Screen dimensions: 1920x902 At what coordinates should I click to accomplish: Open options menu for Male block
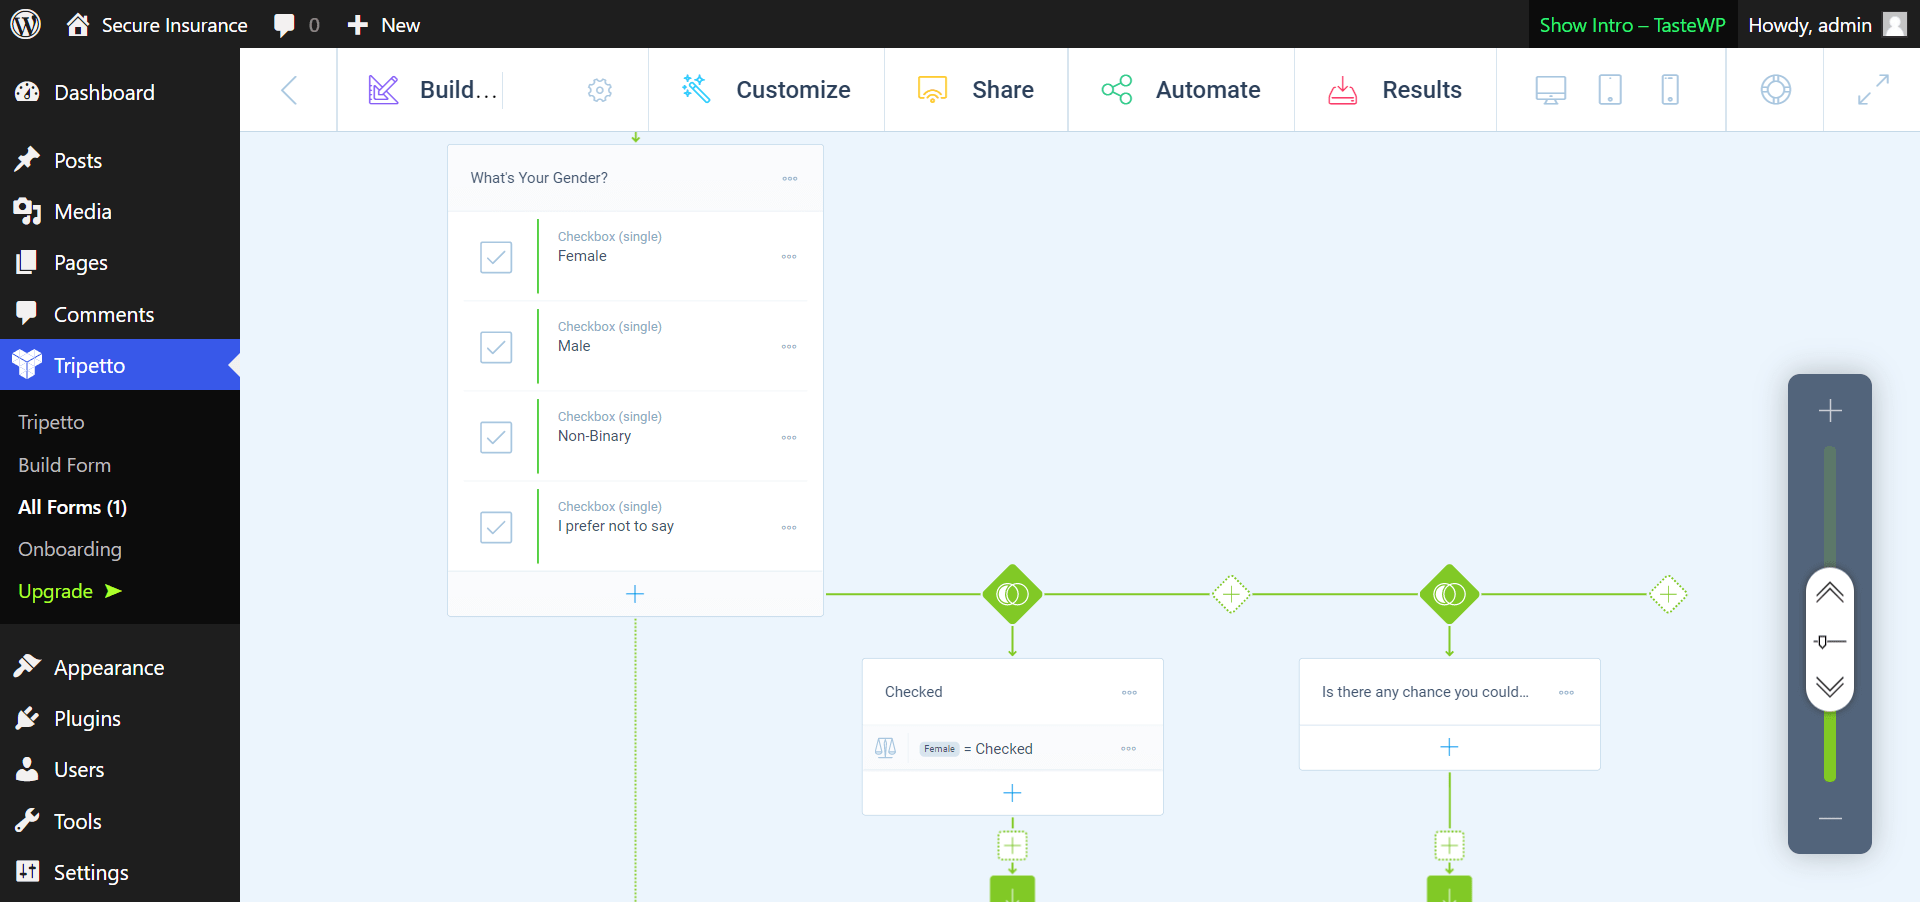(x=789, y=347)
